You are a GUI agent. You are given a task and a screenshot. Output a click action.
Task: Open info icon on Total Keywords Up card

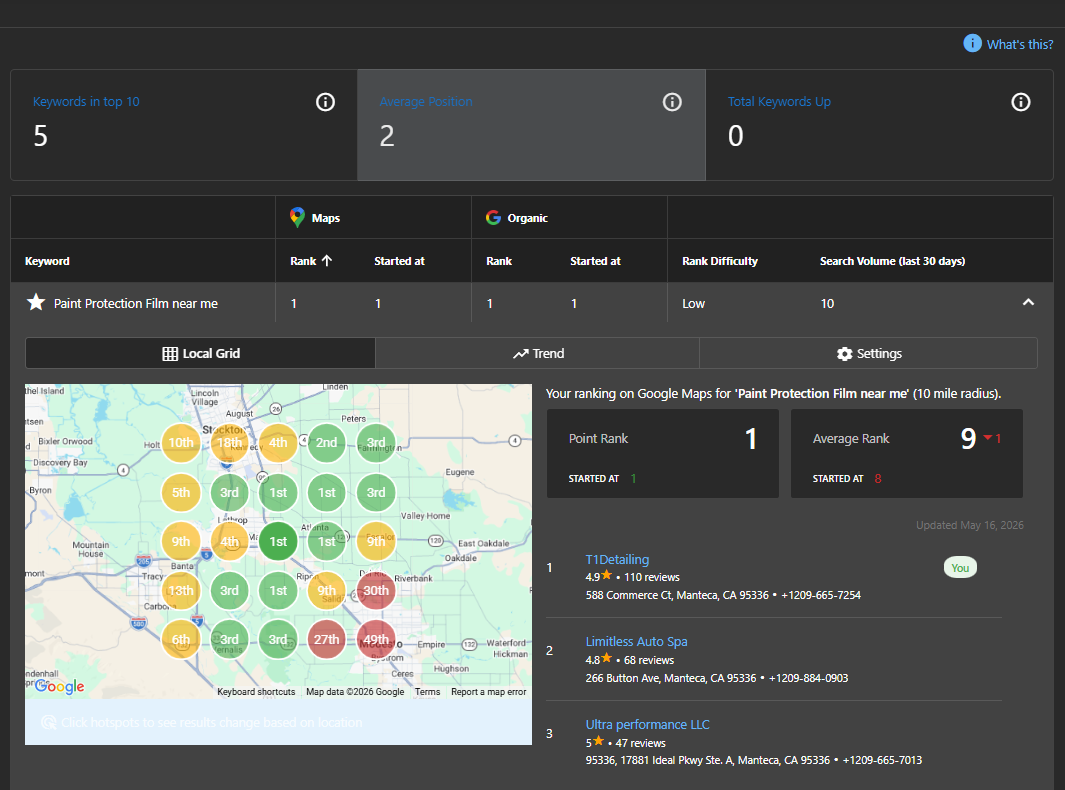pyautogui.click(x=1020, y=102)
